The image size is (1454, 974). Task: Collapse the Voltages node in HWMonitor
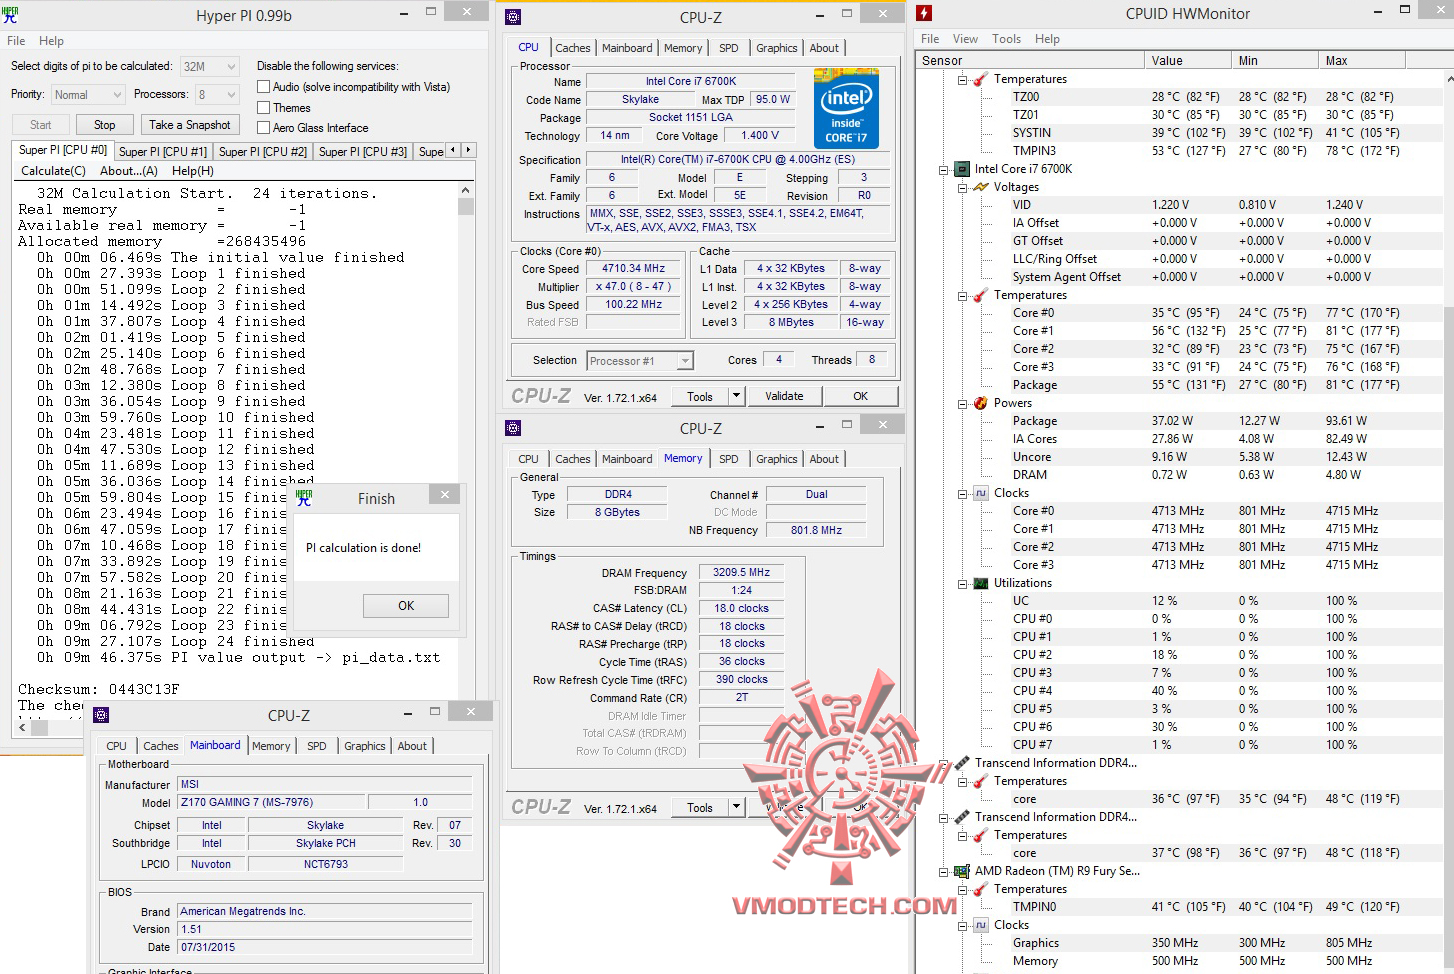(x=962, y=187)
